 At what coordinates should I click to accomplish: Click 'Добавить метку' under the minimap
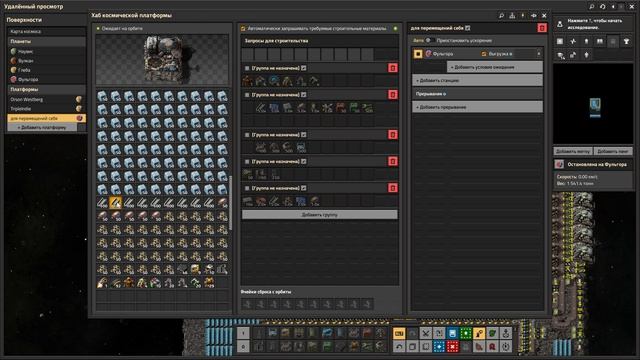[573, 151]
